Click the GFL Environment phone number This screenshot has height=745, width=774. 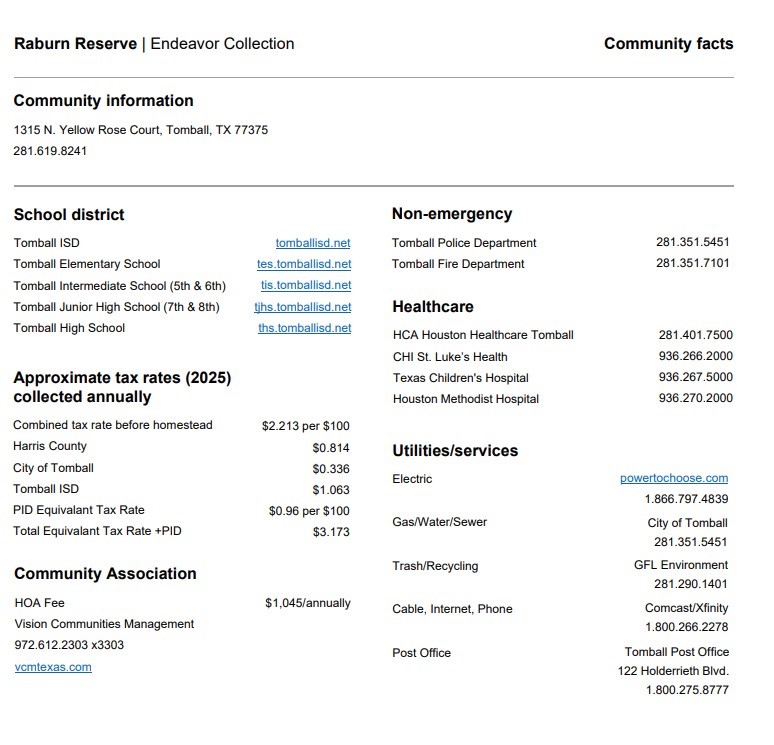tap(691, 584)
